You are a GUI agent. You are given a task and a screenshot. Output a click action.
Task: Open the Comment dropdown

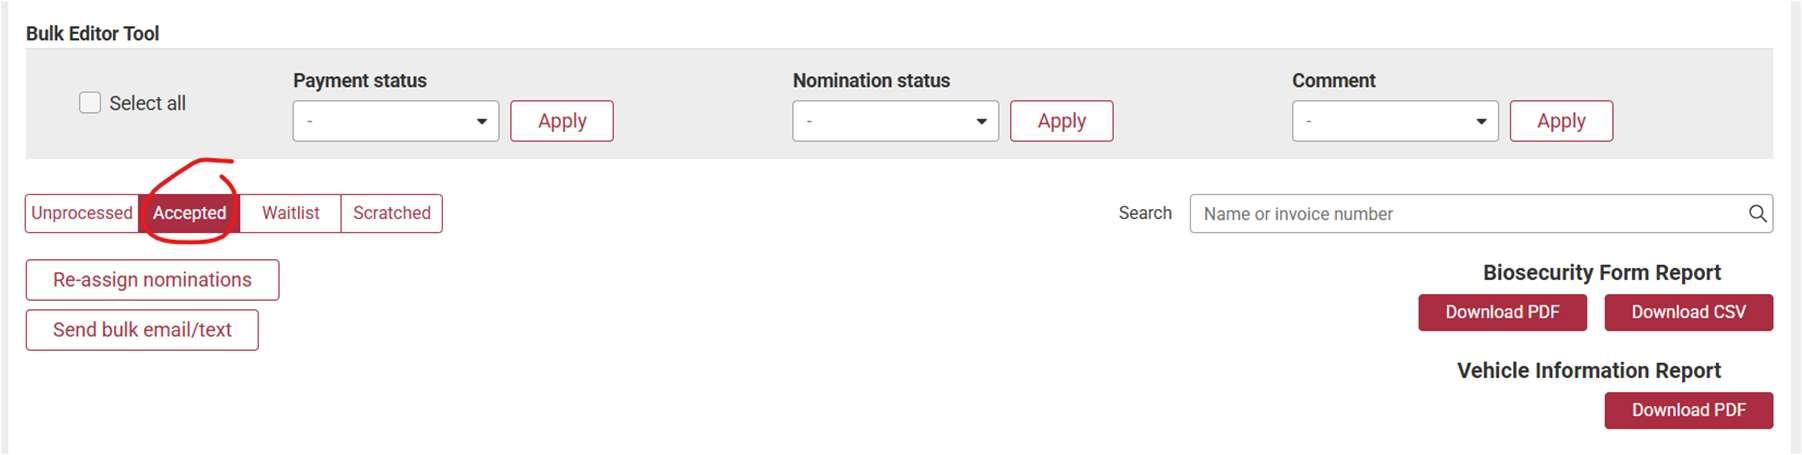tap(1394, 121)
